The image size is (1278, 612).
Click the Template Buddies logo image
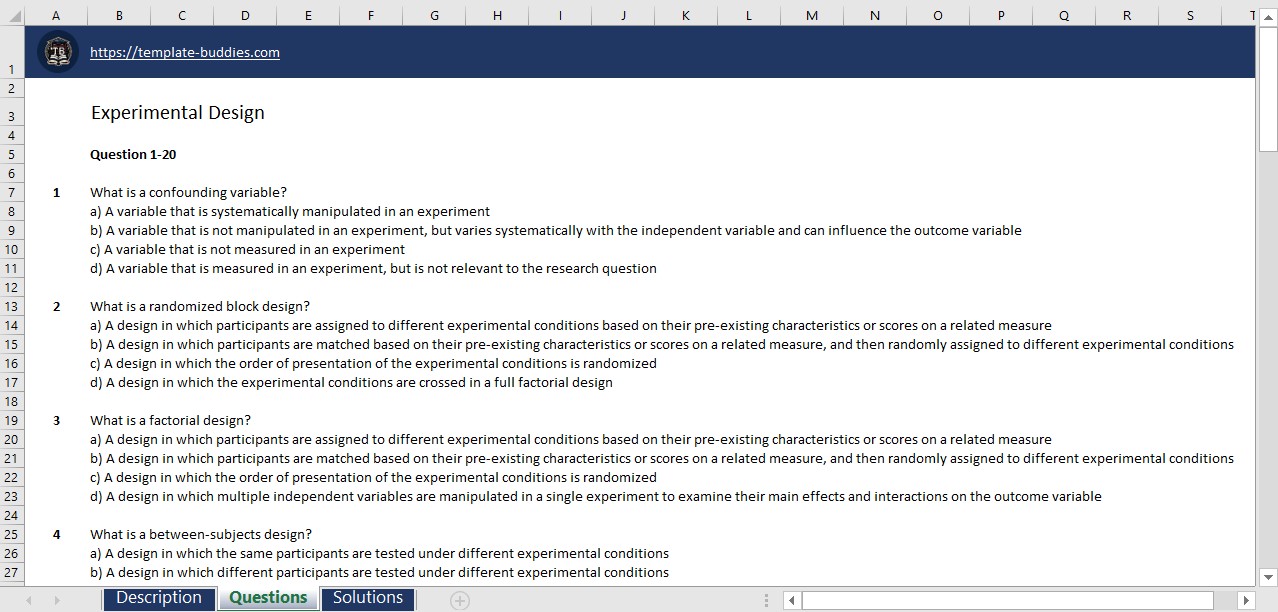[57, 51]
